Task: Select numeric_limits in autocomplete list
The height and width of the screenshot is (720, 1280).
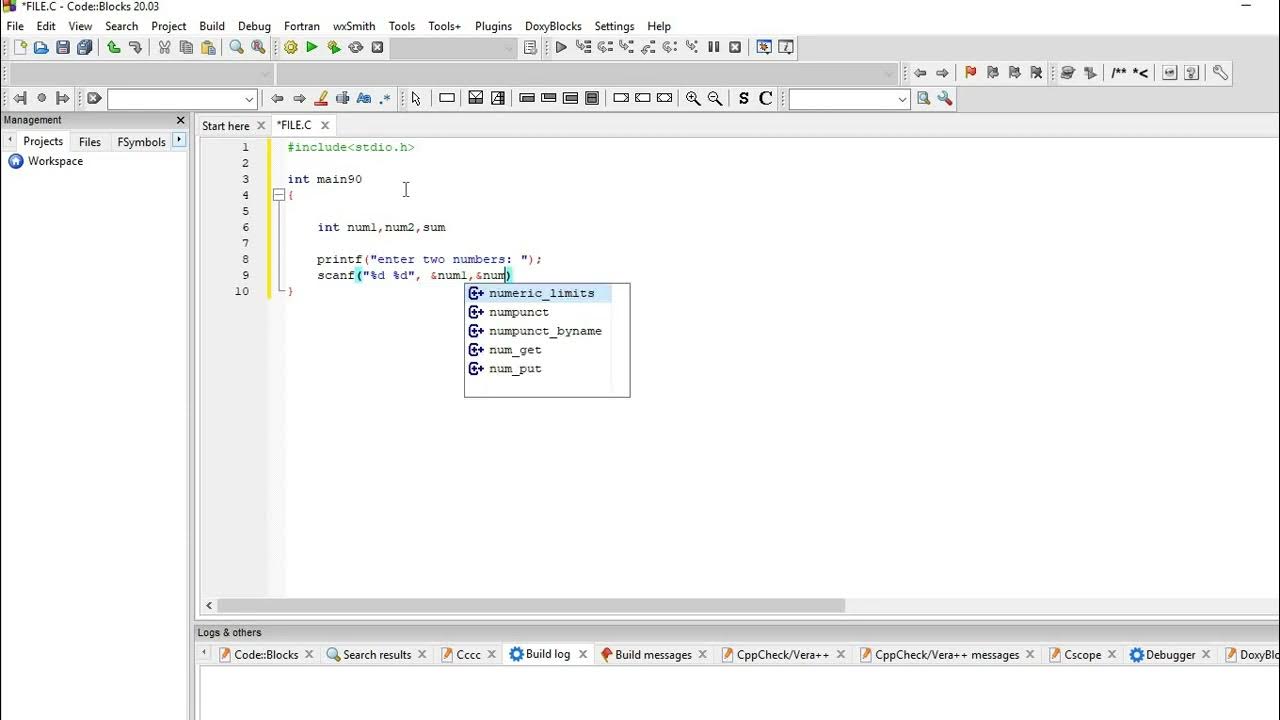Action: 541,293
